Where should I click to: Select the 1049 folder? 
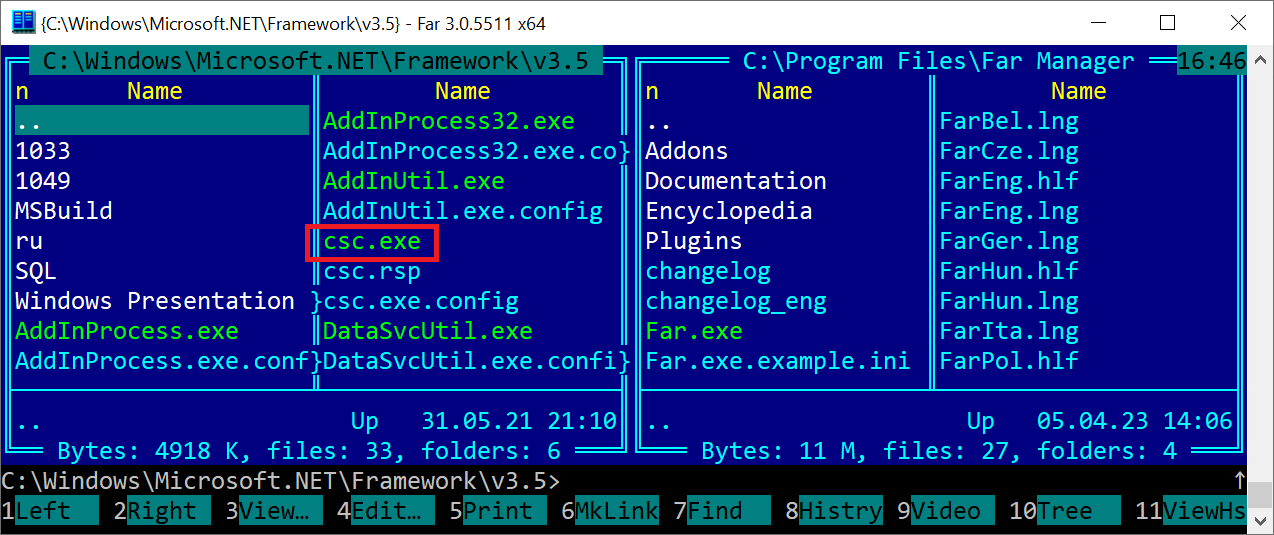click(x=43, y=181)
